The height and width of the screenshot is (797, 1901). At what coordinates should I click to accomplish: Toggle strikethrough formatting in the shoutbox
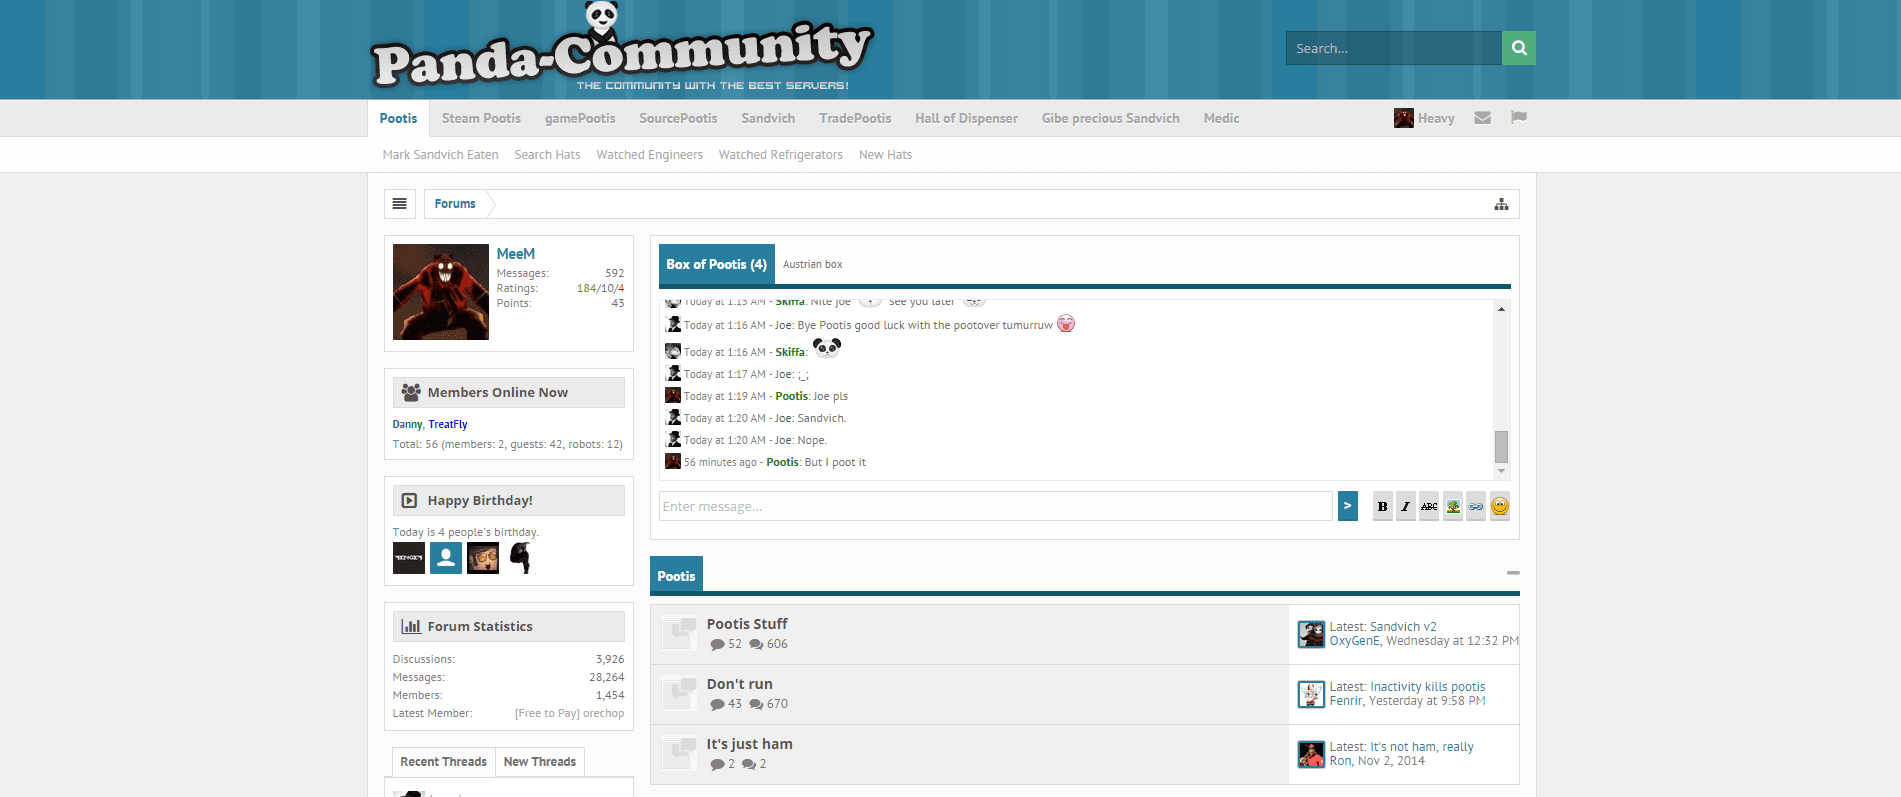[x=1429, y=507]
